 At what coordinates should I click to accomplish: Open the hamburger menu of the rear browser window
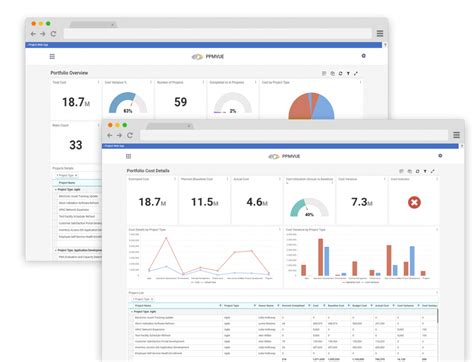380,33
